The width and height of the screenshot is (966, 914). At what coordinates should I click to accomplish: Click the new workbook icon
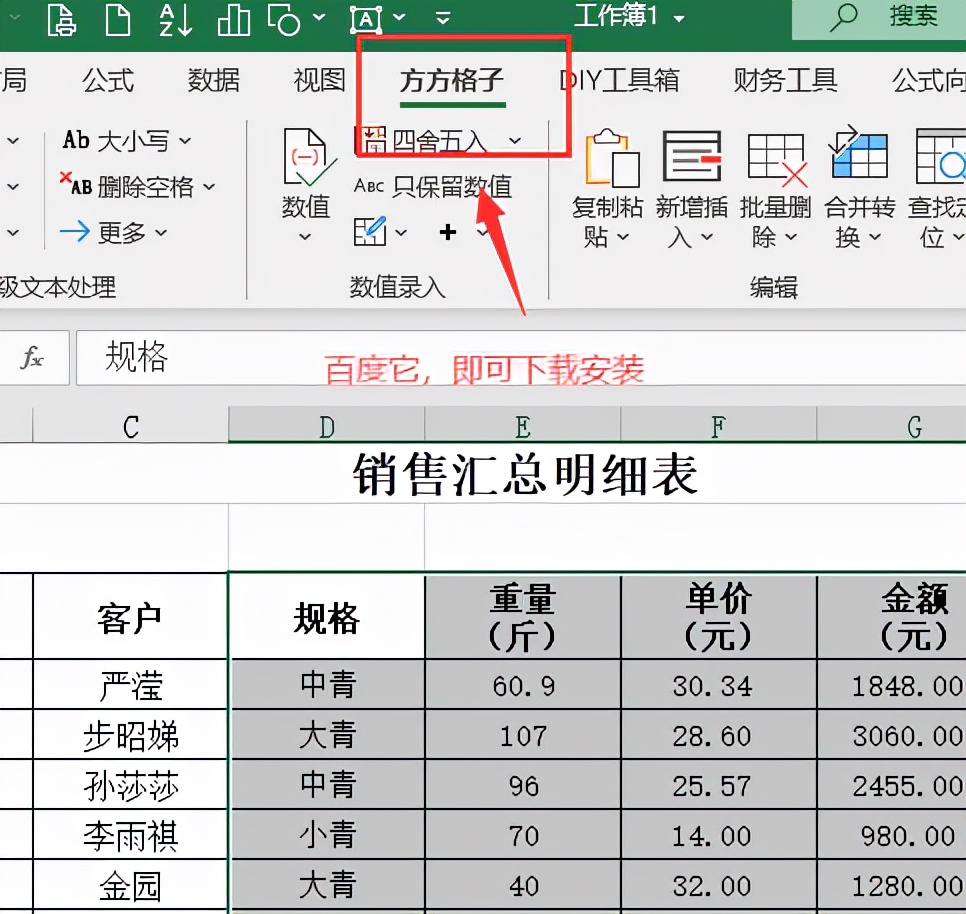point(118,18)
